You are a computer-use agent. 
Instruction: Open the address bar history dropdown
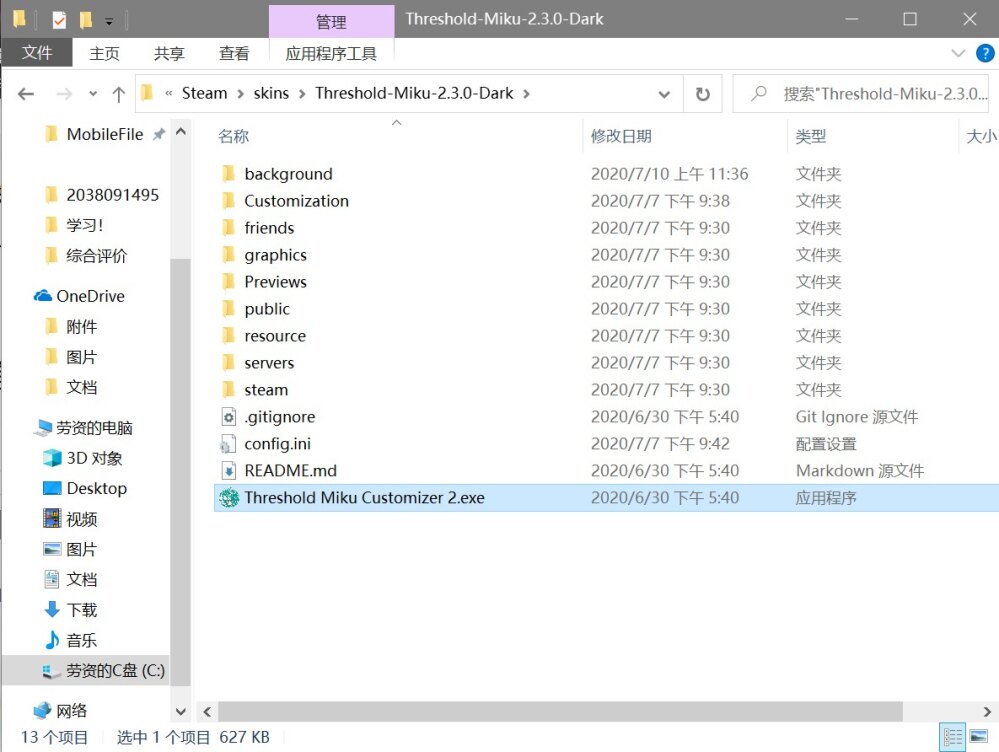(x=664, y=94)
